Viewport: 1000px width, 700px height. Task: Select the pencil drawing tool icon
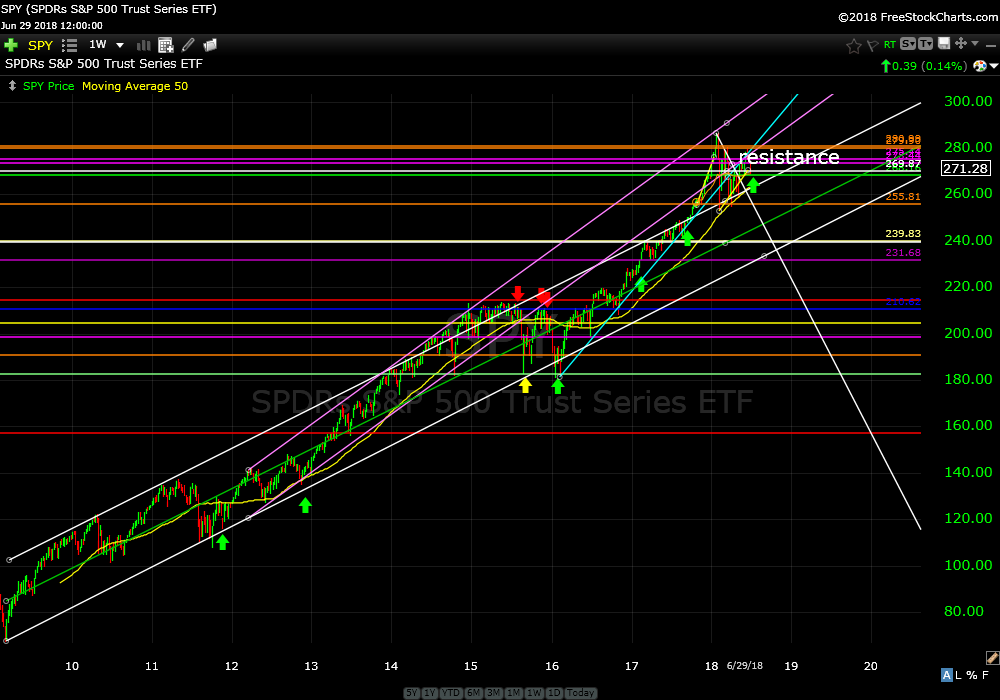click(x=187, y=45)
